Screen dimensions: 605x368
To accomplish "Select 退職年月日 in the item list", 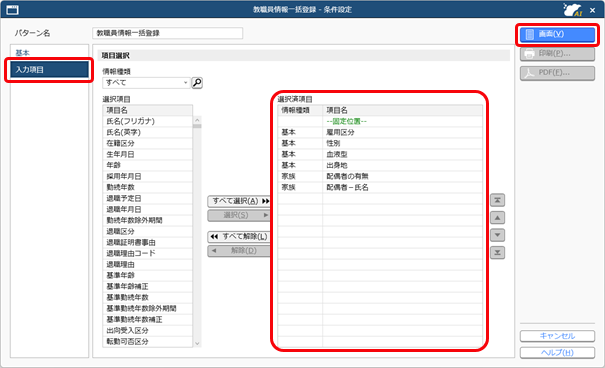I will [147, 209].
